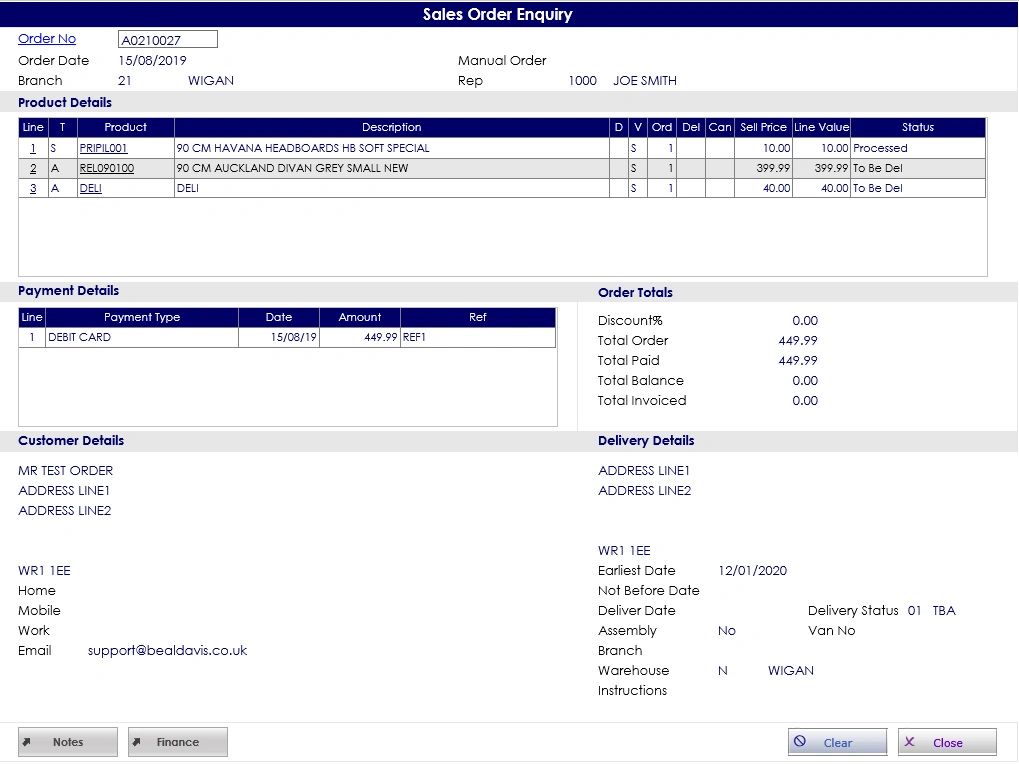Click the order number field containing A0210027

tap(167, 40)
